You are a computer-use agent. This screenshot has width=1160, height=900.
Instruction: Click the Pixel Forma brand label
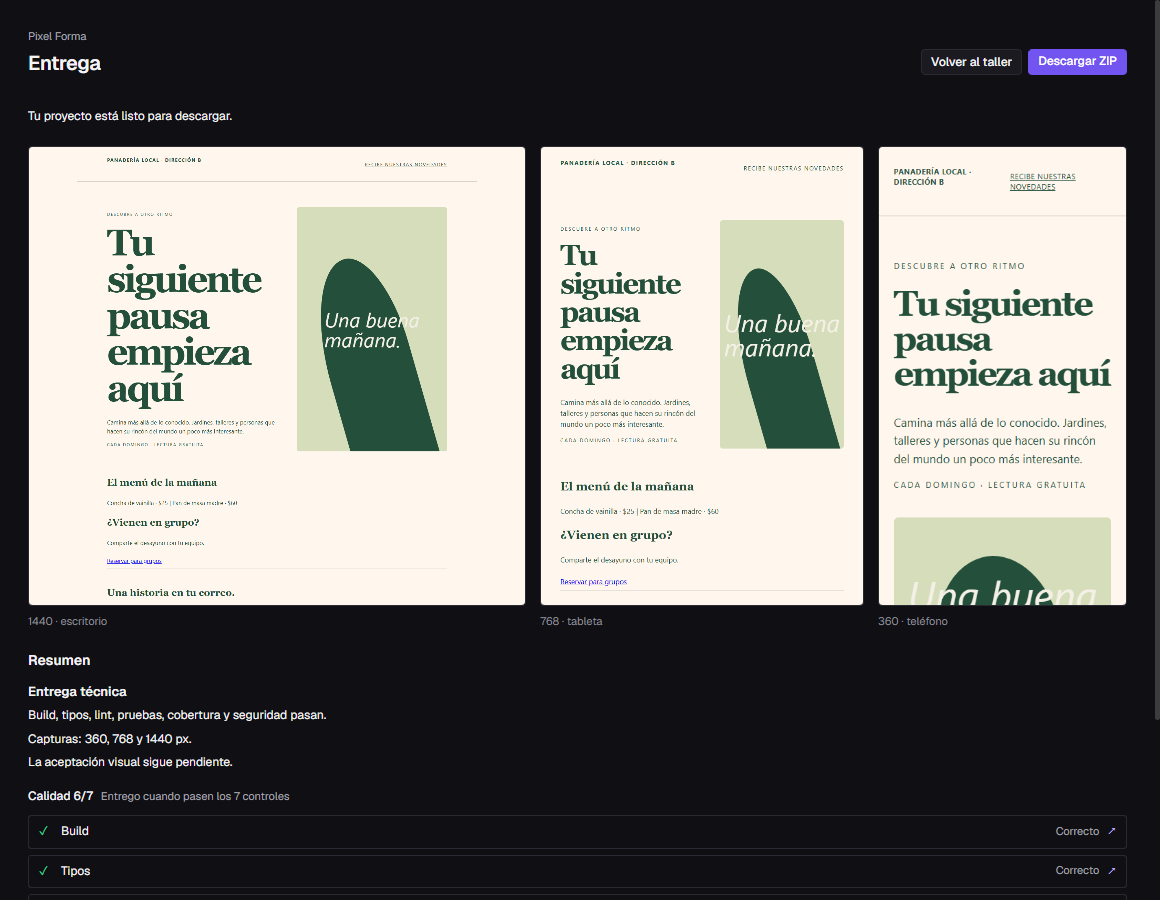[x=57, y=36]
